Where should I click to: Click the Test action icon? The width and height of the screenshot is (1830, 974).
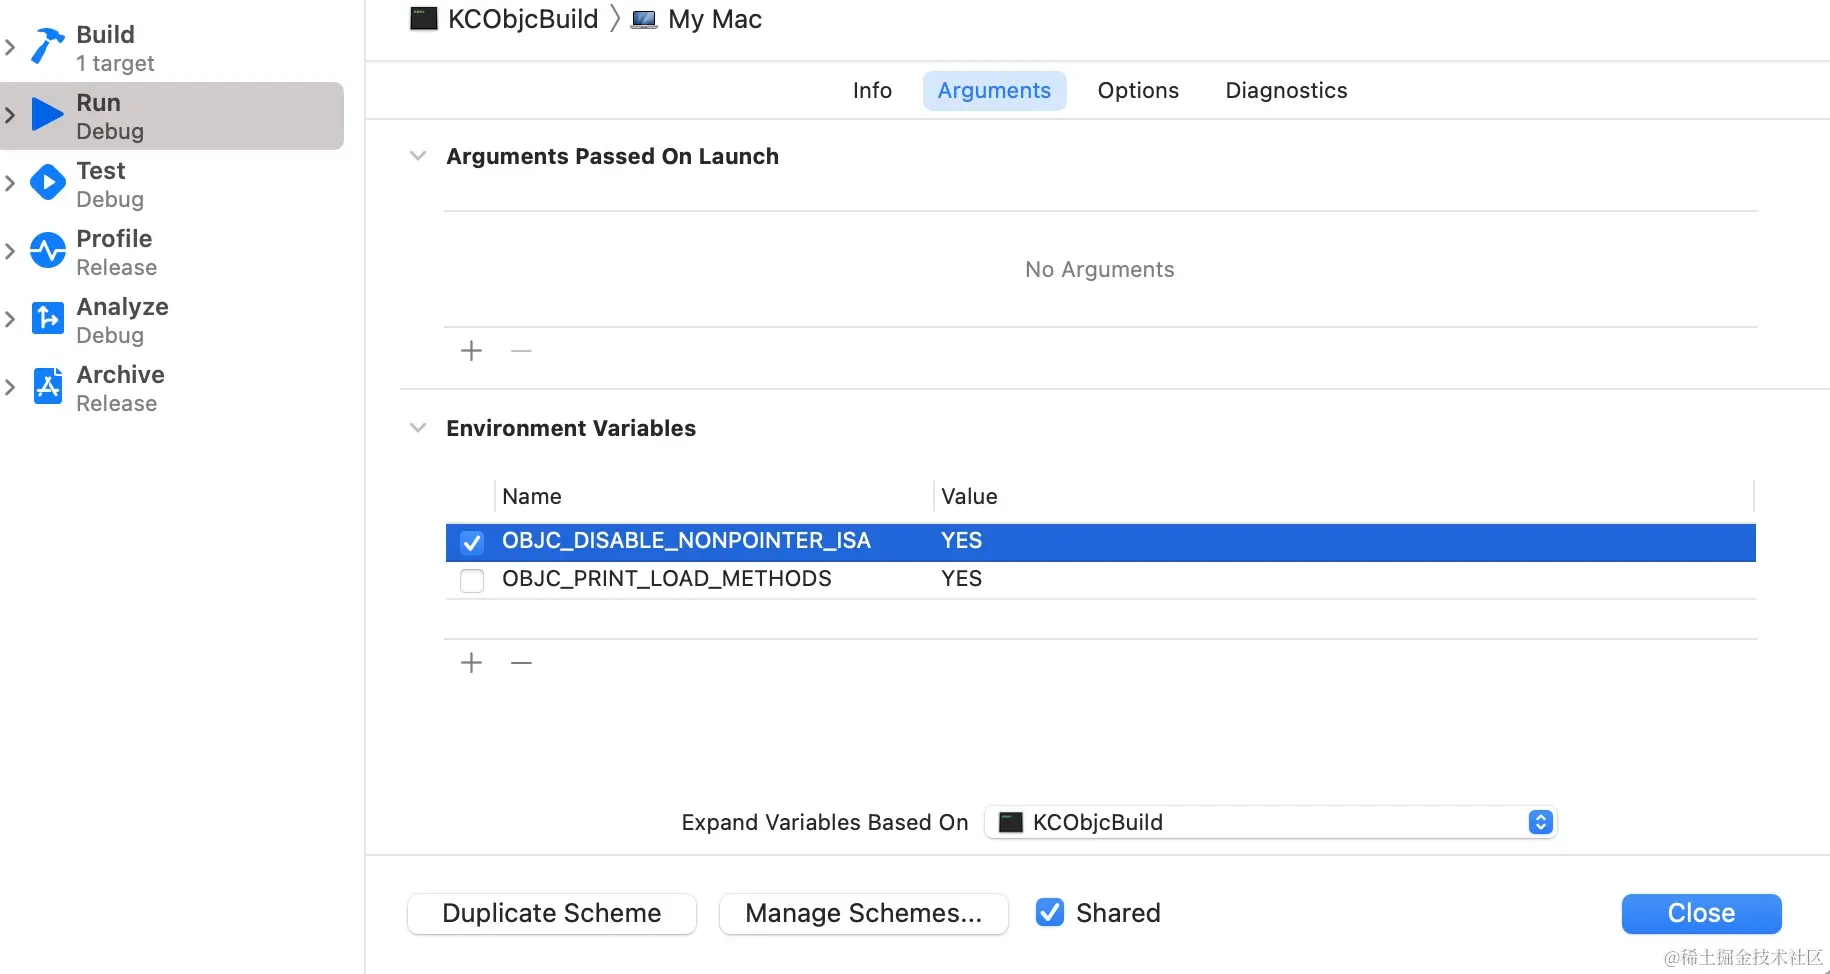pyautogui.click(x=47, y=182)
